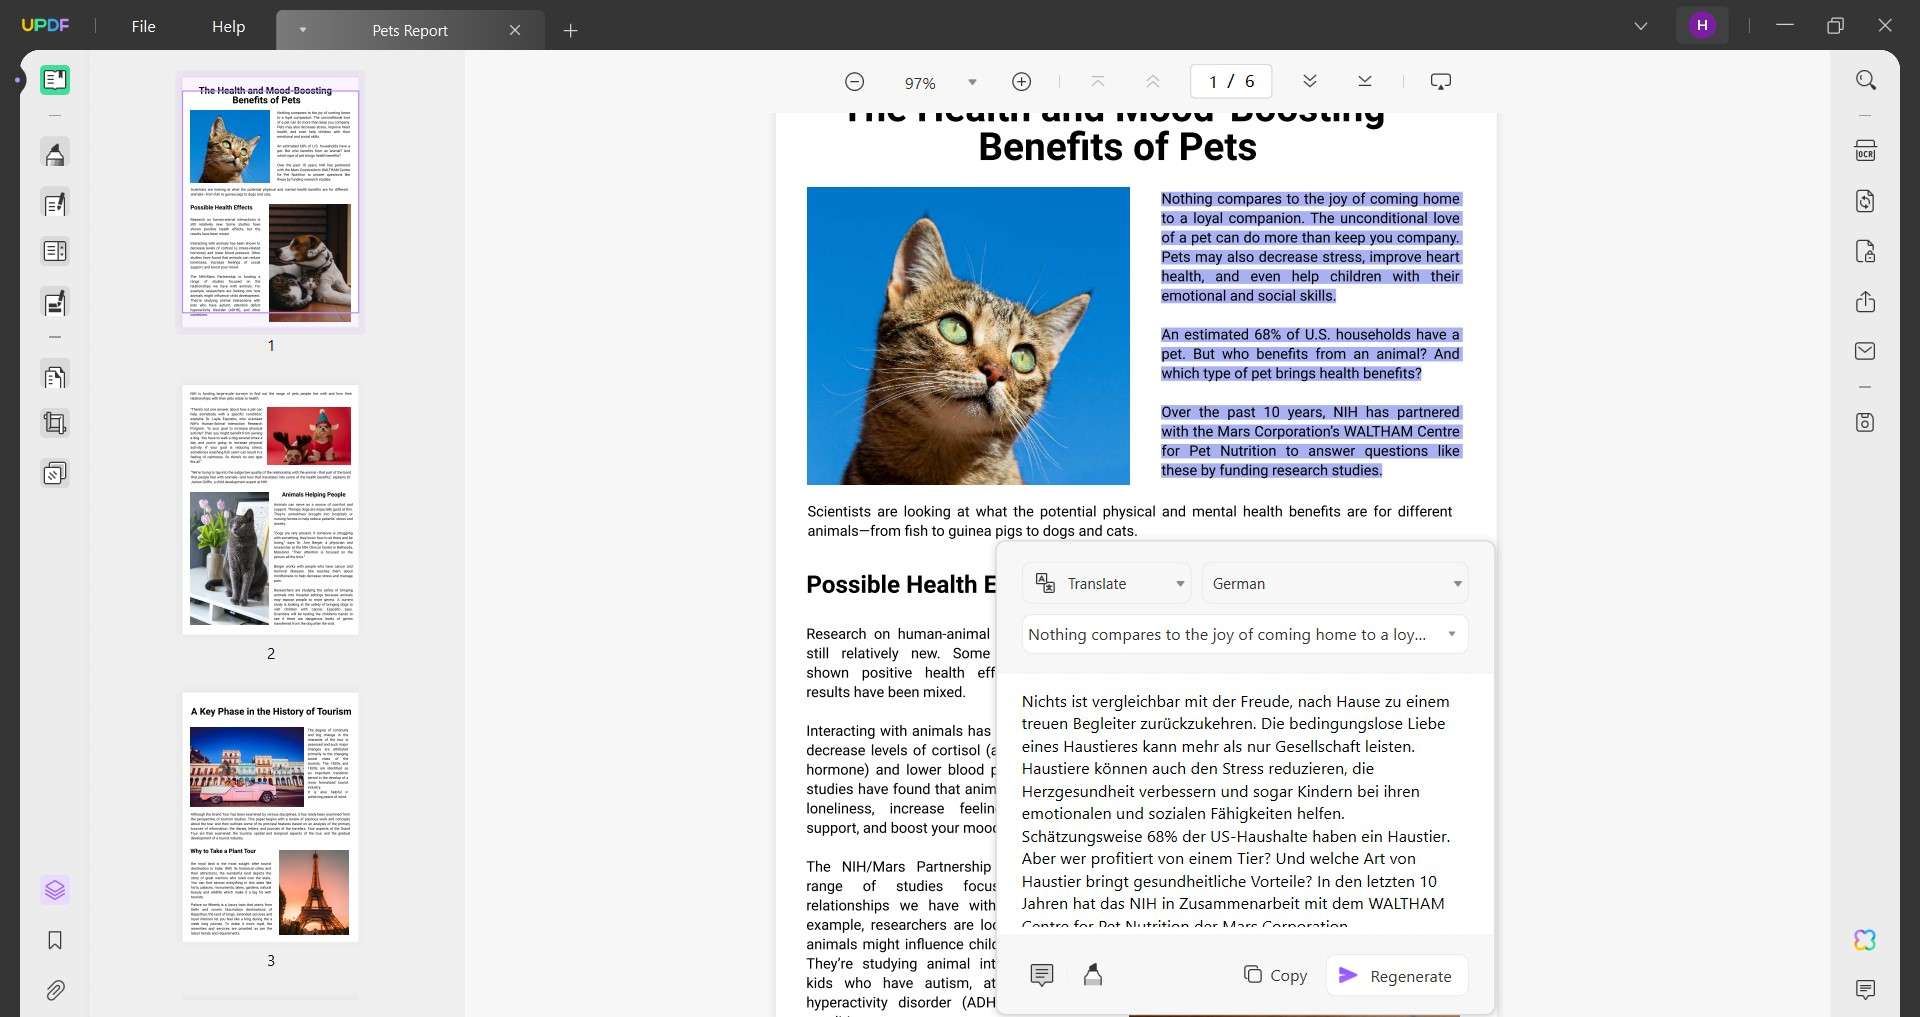Open the bookmarks panel

(55, 941)
